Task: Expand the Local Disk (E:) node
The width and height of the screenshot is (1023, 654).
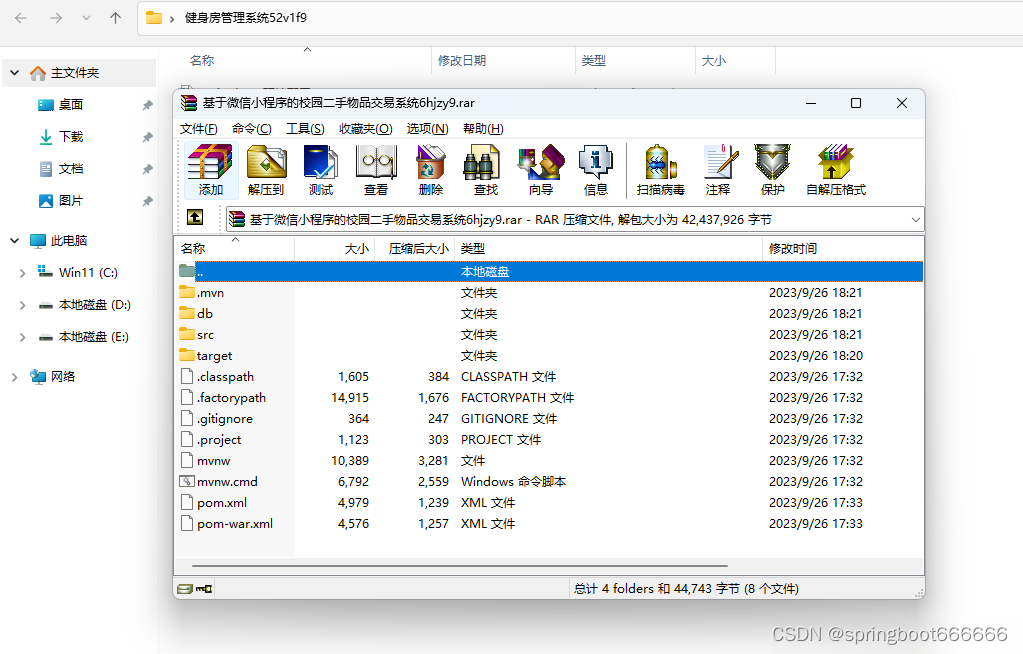Action: coord(22,337)
